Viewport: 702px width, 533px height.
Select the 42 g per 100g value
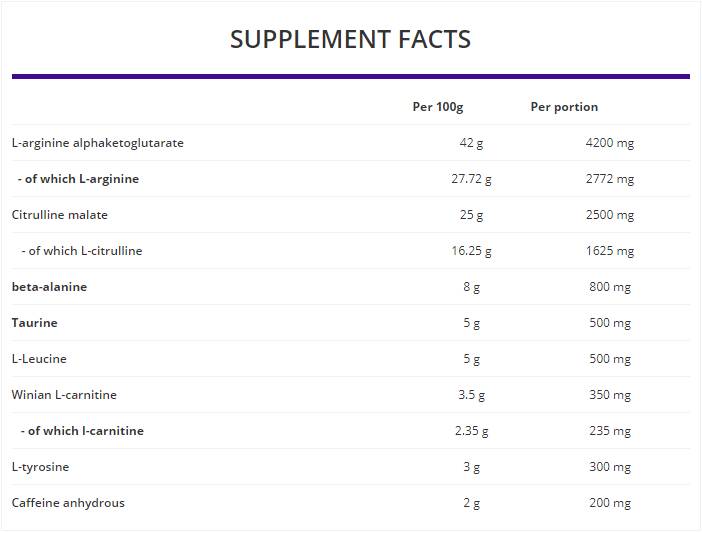pos(471,143)
